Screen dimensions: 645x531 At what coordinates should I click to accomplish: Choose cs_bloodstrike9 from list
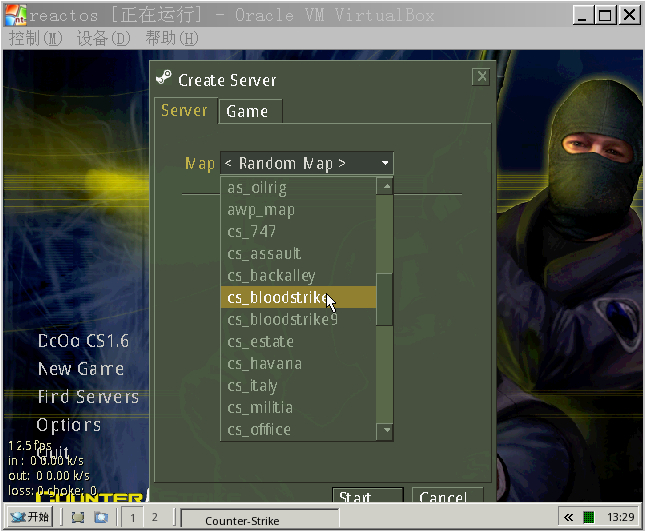click(x=298, y=320)
